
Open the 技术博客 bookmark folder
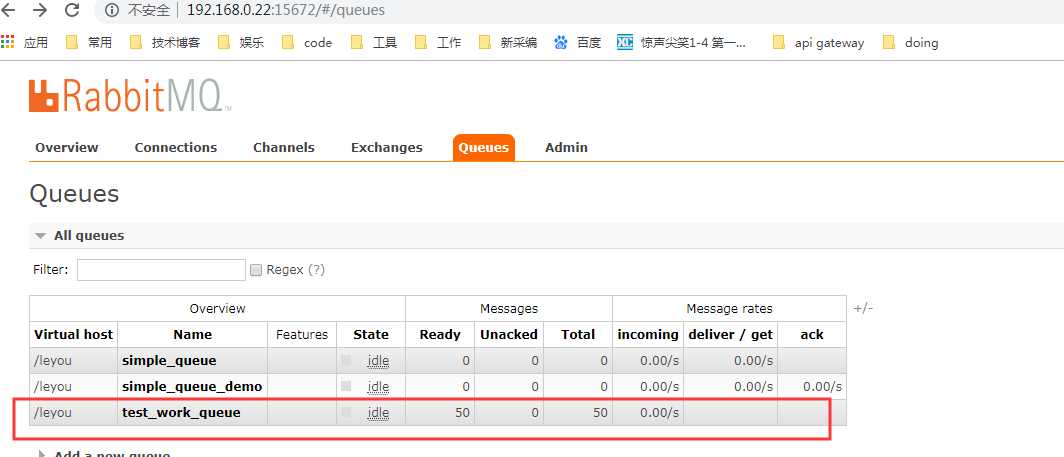pos(165,43)
